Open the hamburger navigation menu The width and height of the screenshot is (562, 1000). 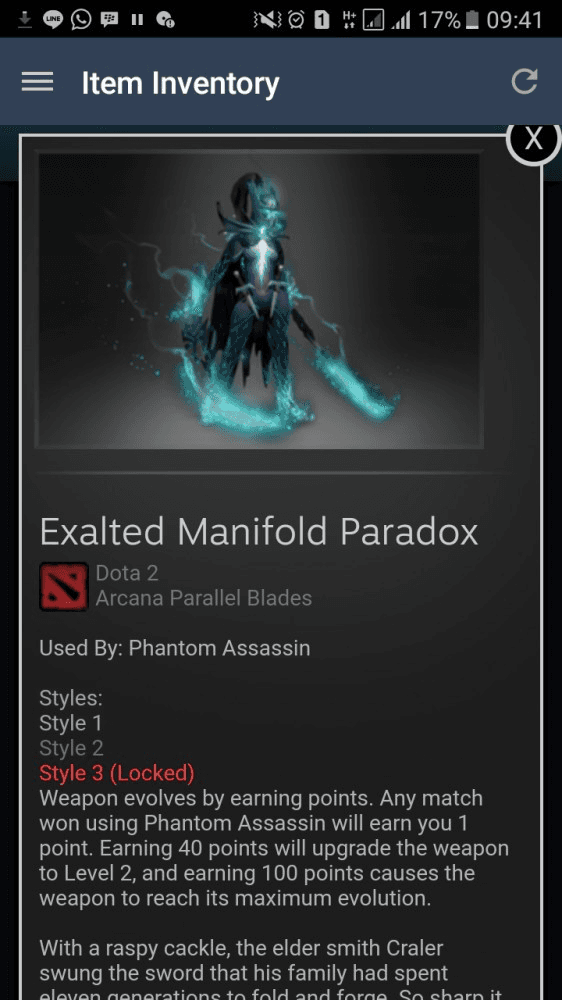(x=37, y=82)
